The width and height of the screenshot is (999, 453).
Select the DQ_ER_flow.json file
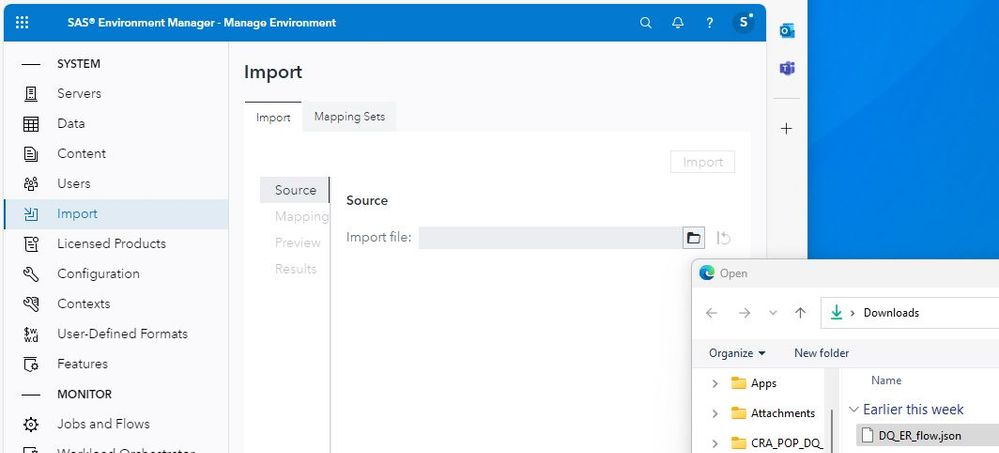[919, 436]
